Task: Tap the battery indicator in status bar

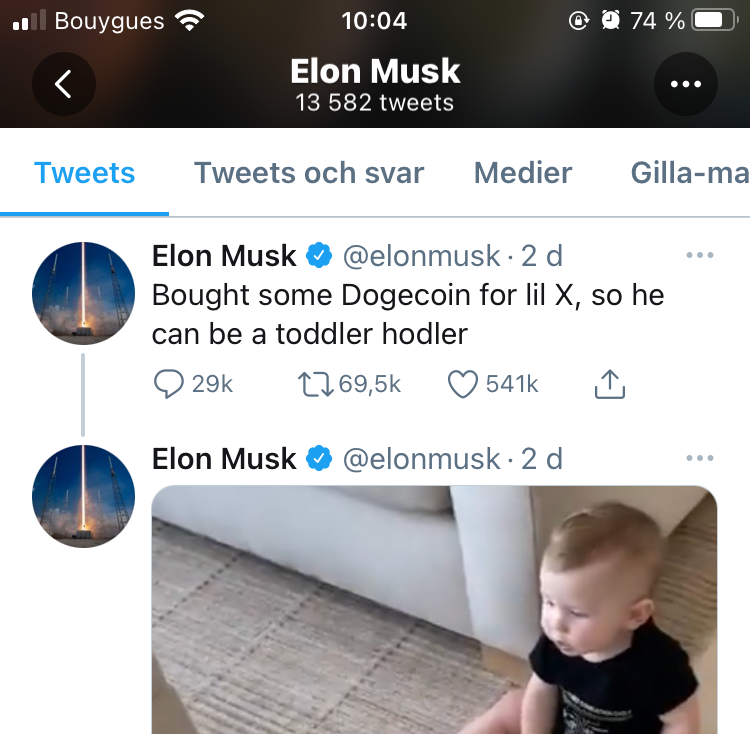Action: click(714, 21)
